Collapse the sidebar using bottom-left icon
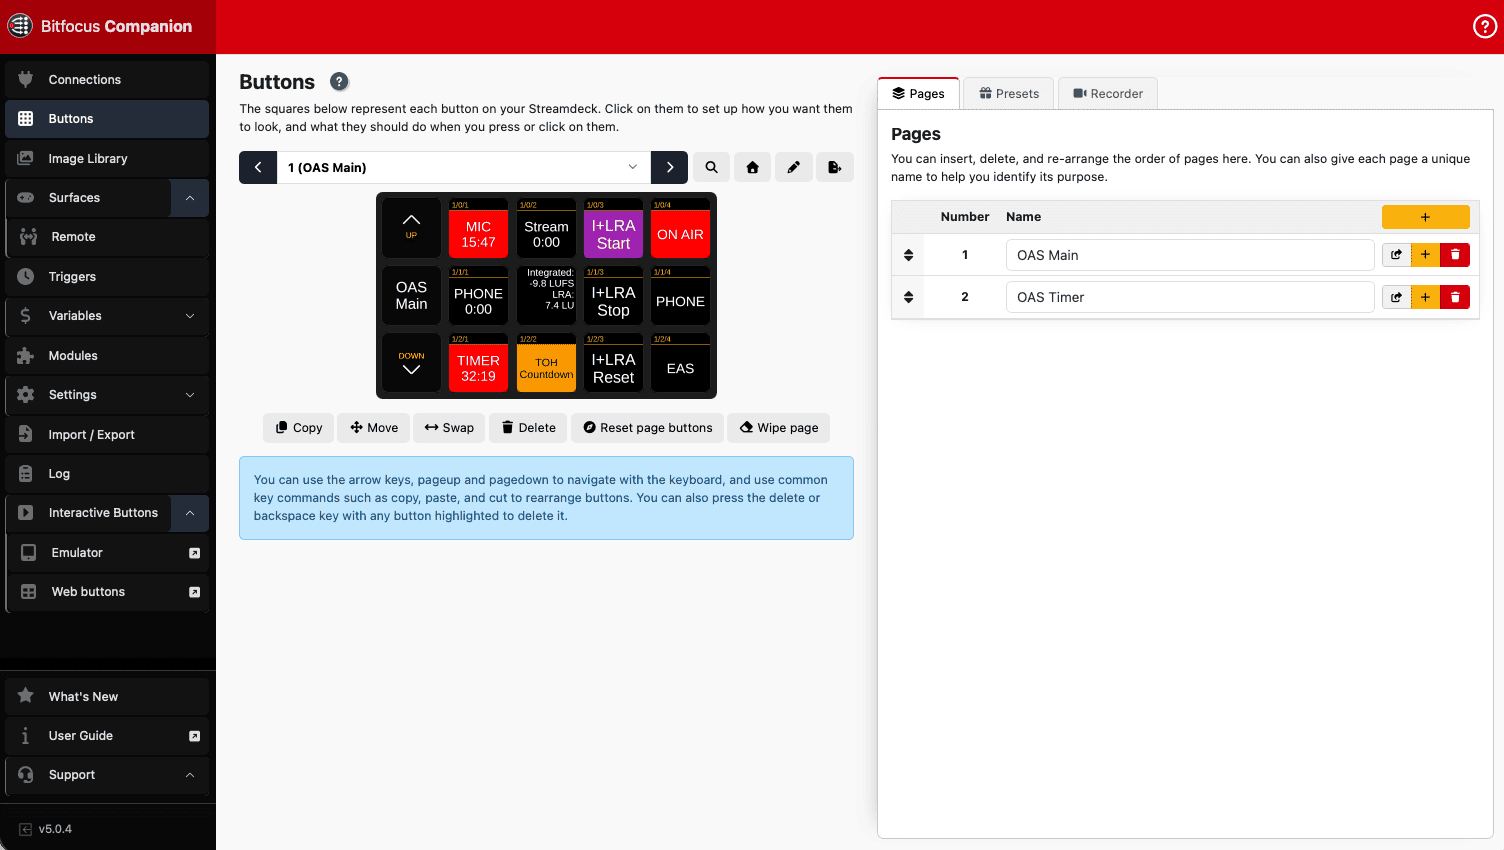Screen dimensions: 1504x850 point(26,829)
